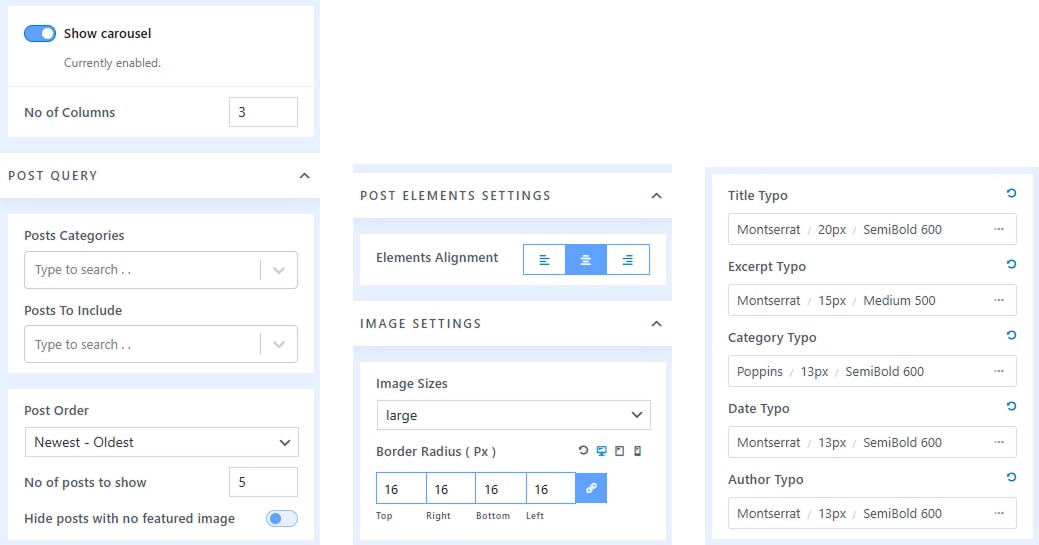Select tablet device for Border Radius
Screen dimensions: 1039x545
point(619,451)
